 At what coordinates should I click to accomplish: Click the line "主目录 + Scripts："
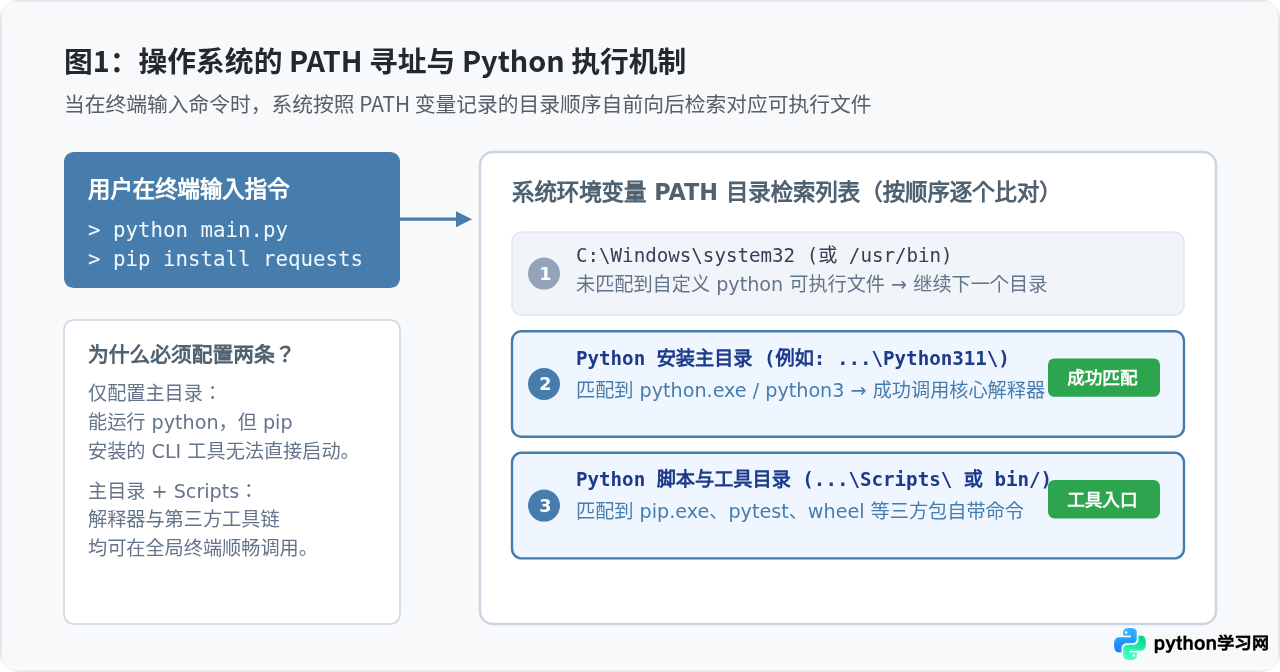pos(172,491)
